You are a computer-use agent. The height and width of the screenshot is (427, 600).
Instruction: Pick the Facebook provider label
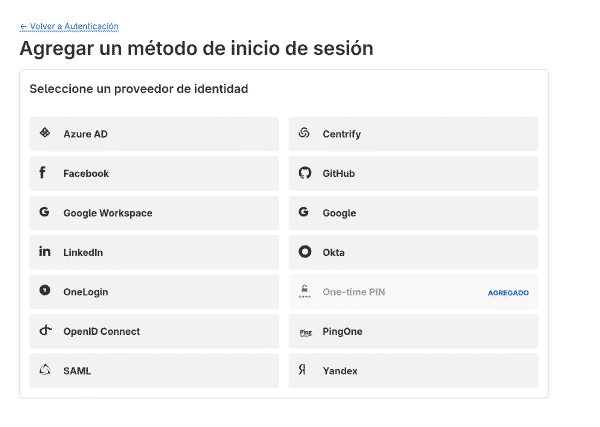click(x=86, y=174)
